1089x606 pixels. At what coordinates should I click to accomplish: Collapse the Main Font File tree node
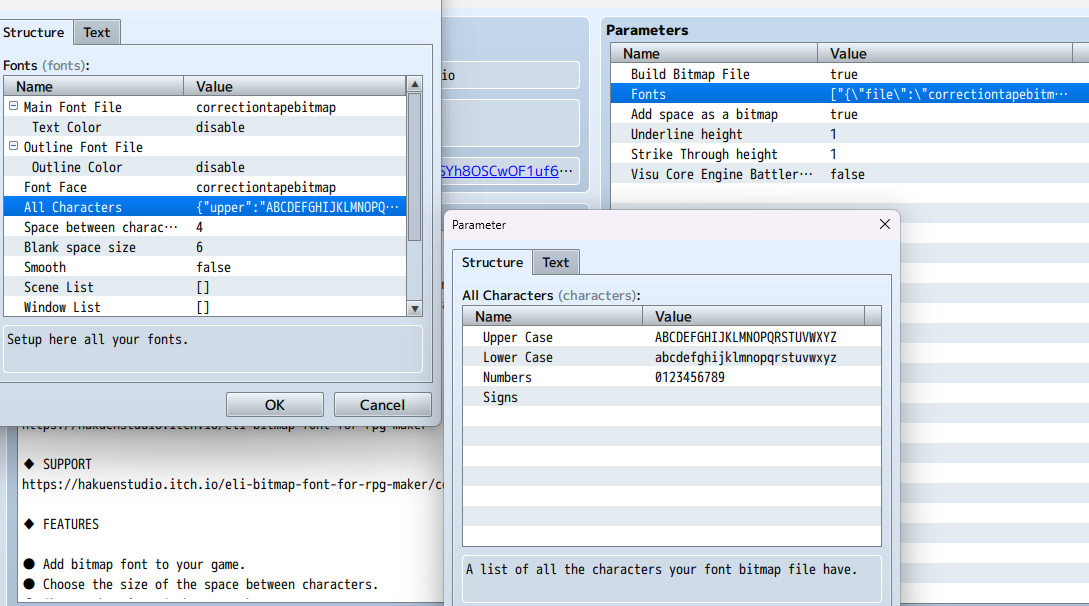pos(13,106)
